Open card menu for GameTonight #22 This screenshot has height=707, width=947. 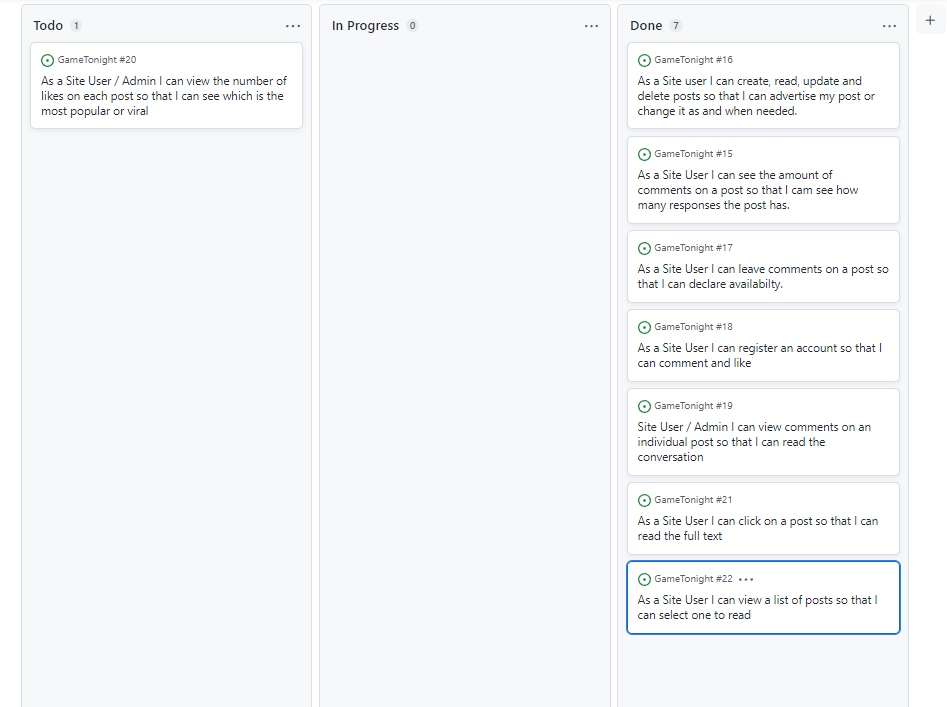[746, 580]
